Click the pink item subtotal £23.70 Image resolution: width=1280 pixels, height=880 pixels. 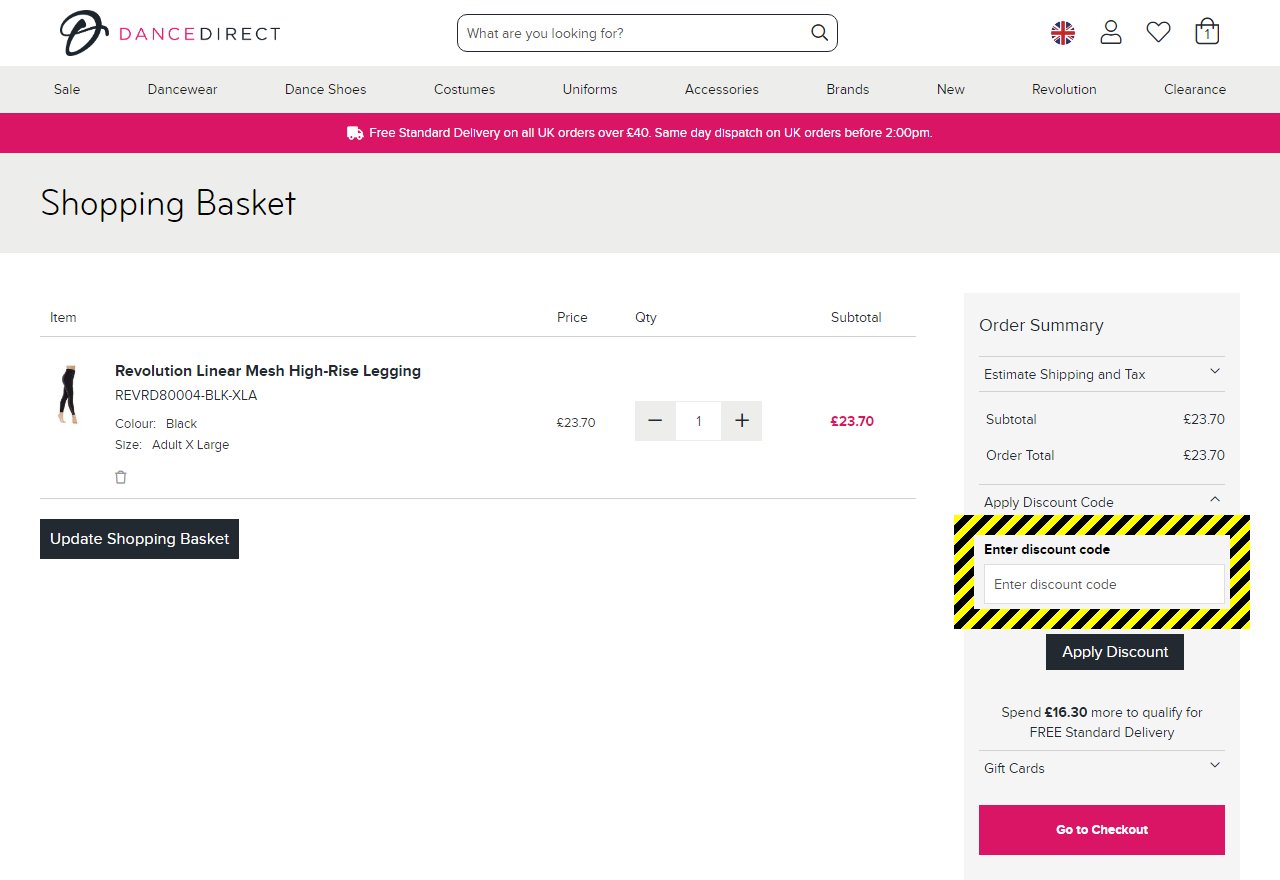(852, 421)
